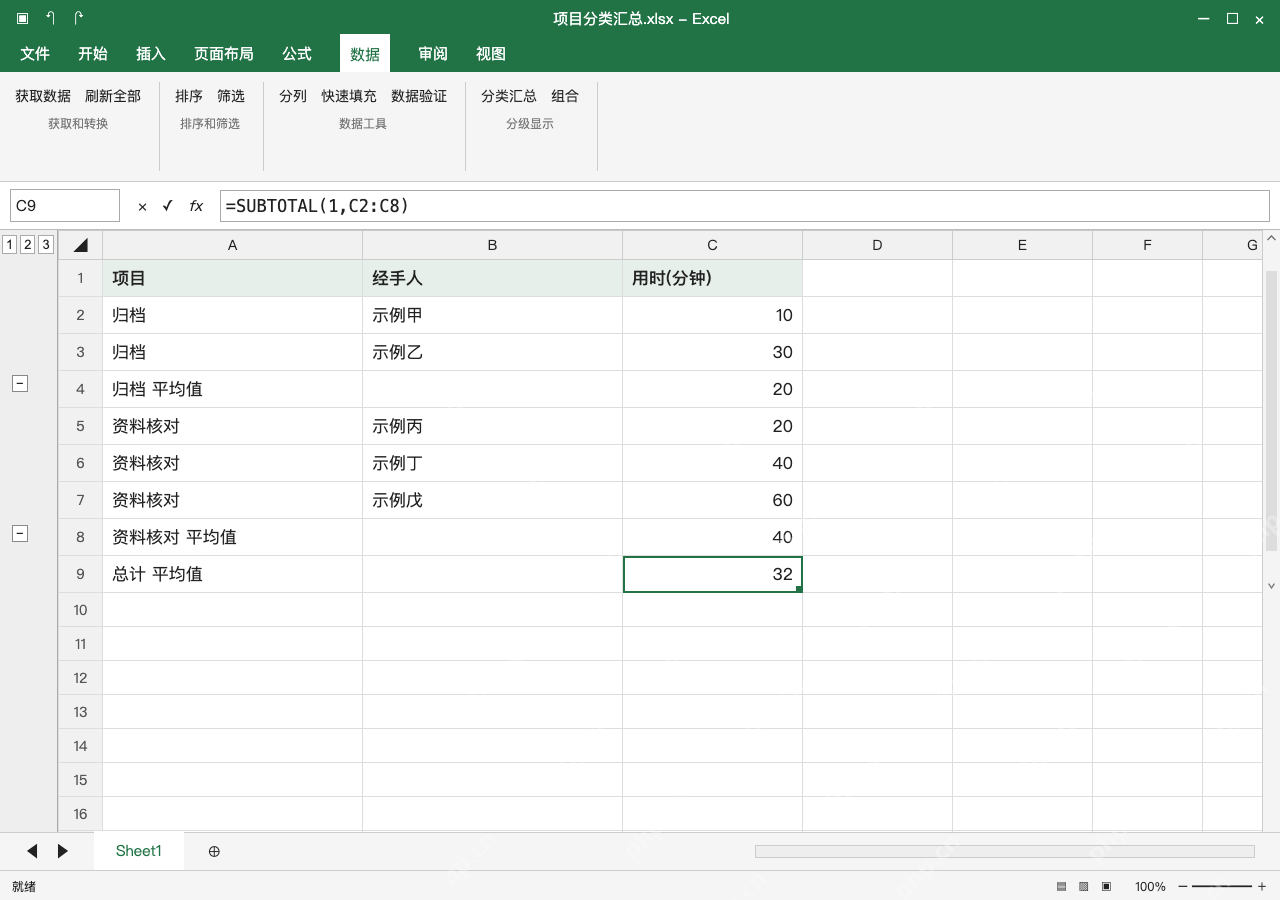Switch to the Normal view icon in the status bar
Viewport: 1280px width, 900px height.
1062,887
